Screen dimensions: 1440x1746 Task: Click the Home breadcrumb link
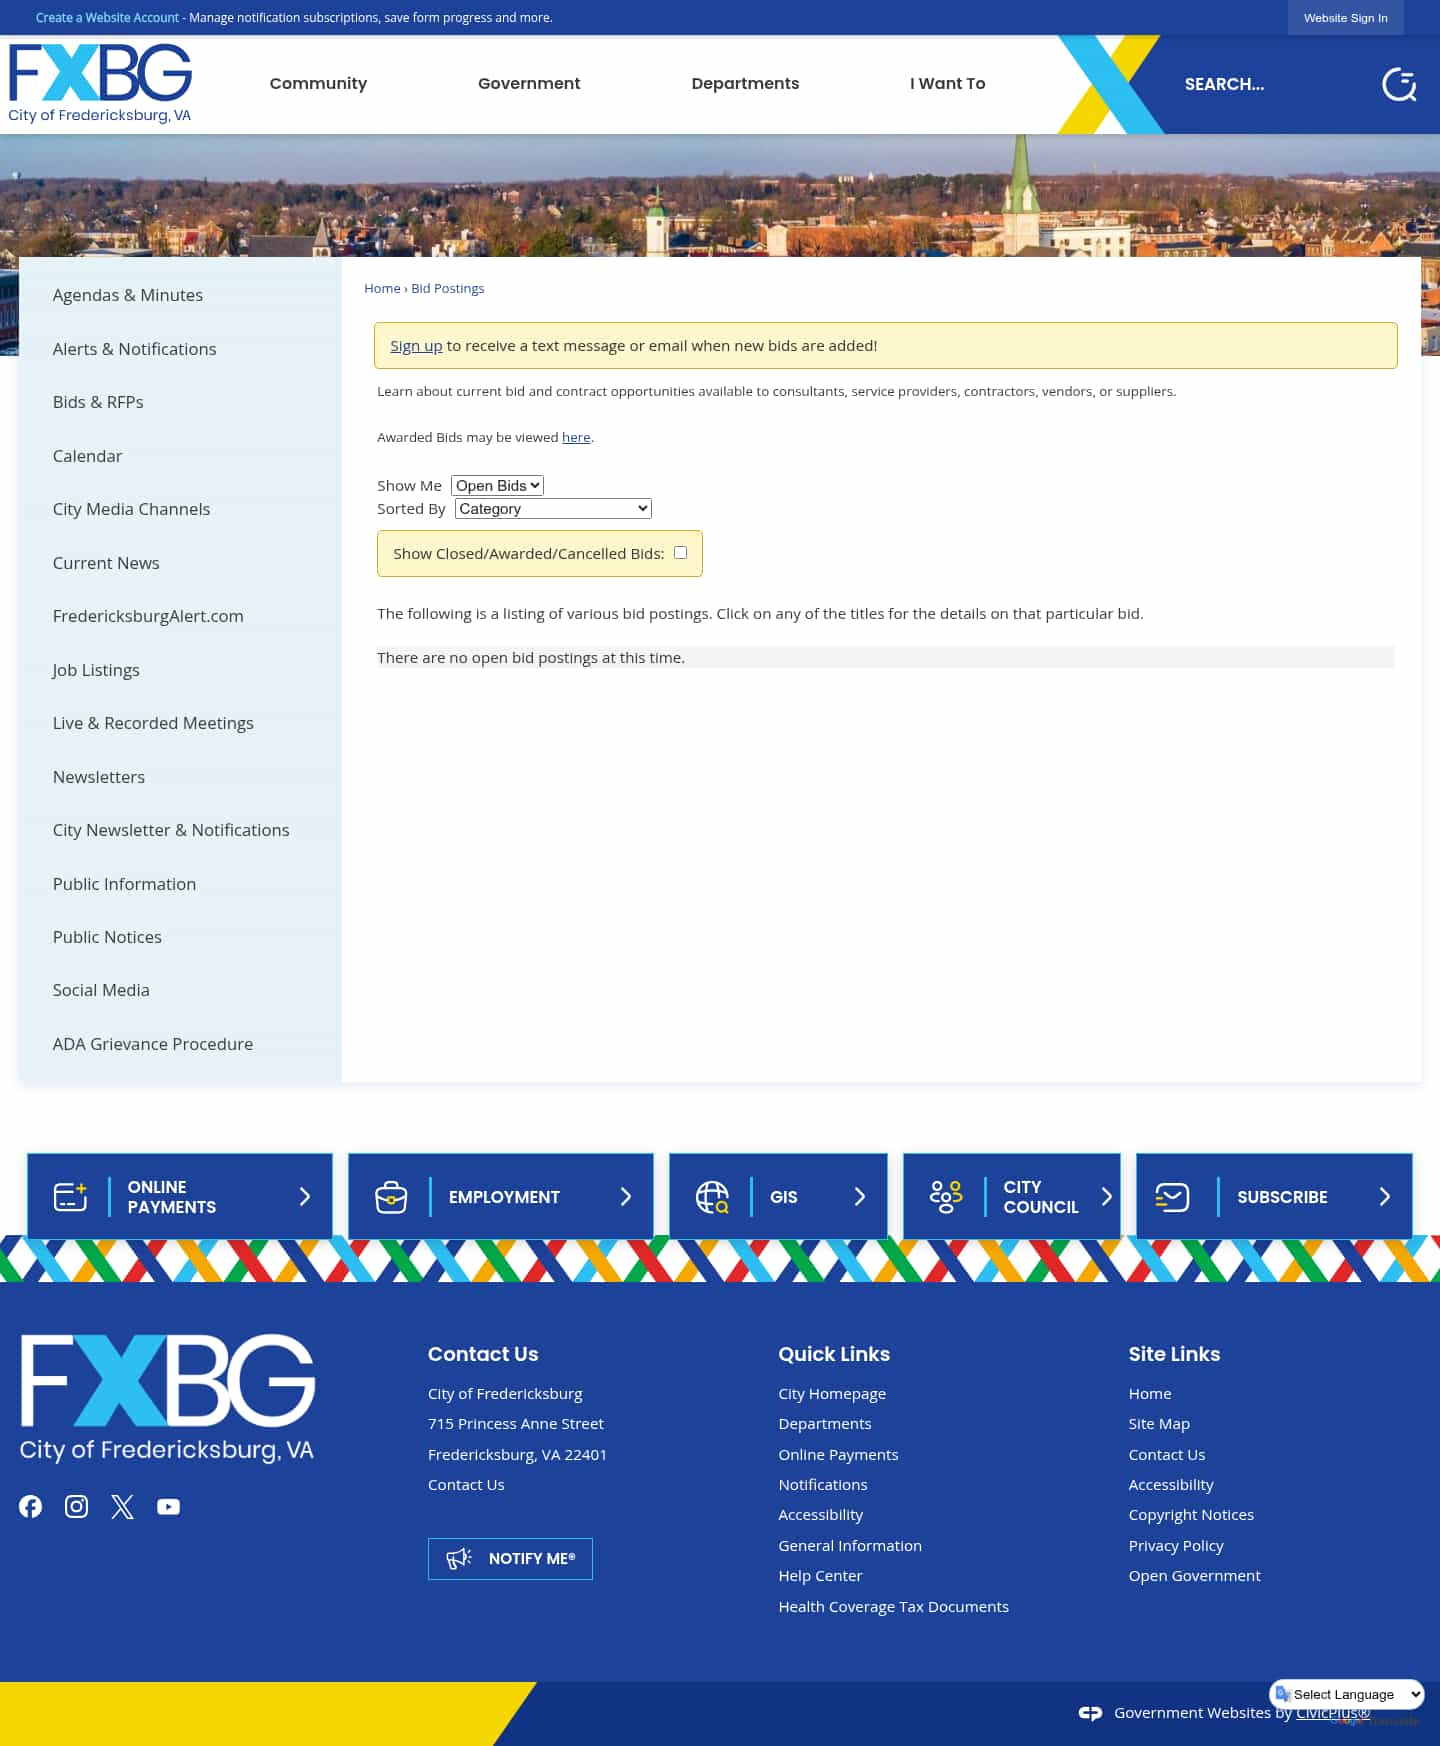(382, 289)
